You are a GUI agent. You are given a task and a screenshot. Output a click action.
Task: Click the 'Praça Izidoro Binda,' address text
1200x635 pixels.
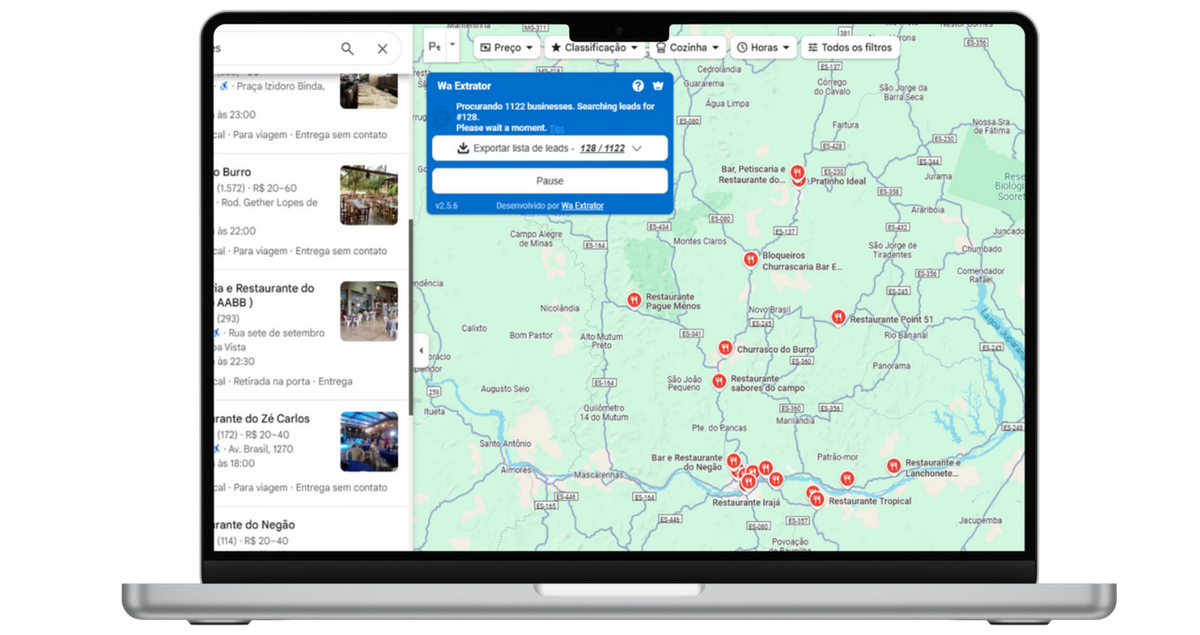pos(280,86)
